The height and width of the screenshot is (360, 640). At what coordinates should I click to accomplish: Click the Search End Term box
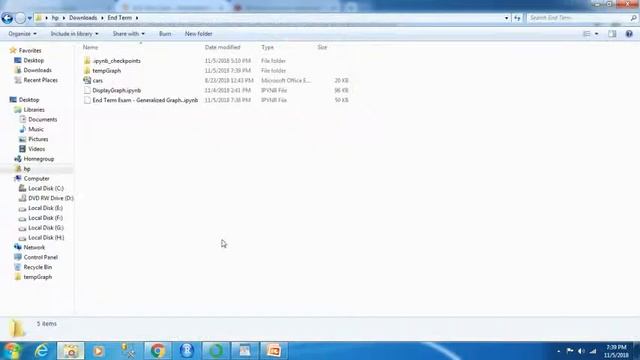(578, 18)
